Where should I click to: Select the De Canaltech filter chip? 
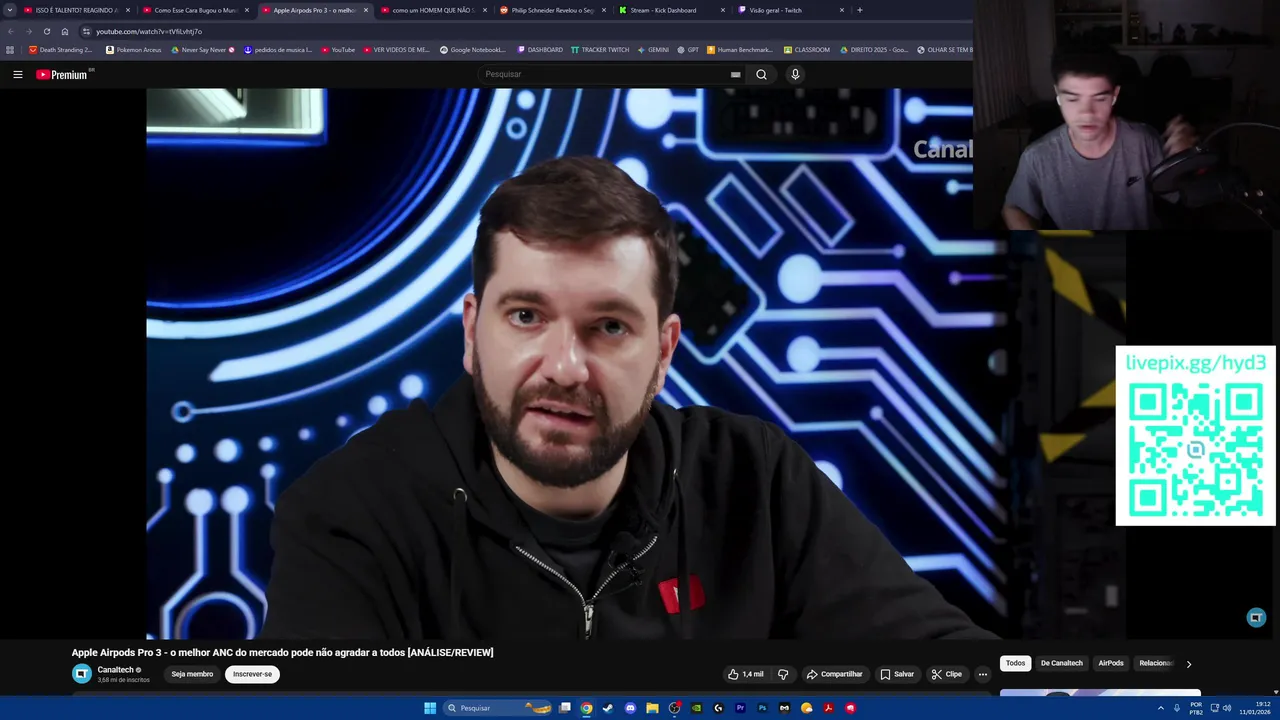click(x=1061, y=663)
